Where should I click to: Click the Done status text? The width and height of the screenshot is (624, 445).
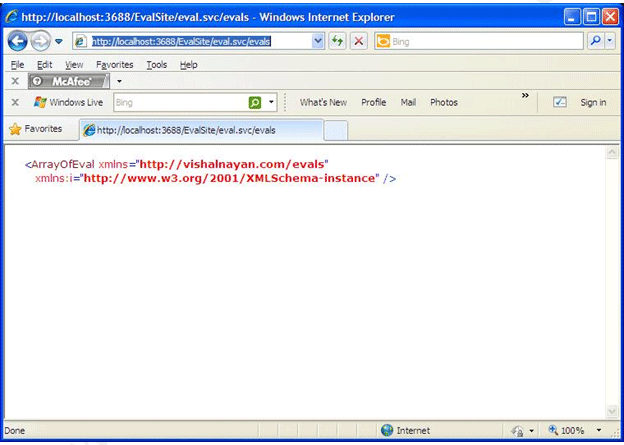[15, 431]
